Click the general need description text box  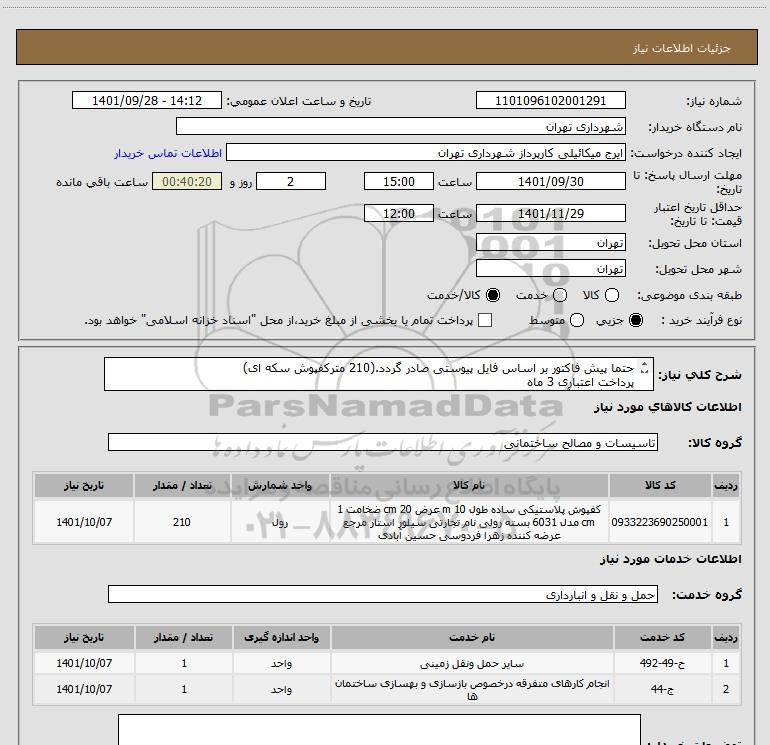click(379, 374)
